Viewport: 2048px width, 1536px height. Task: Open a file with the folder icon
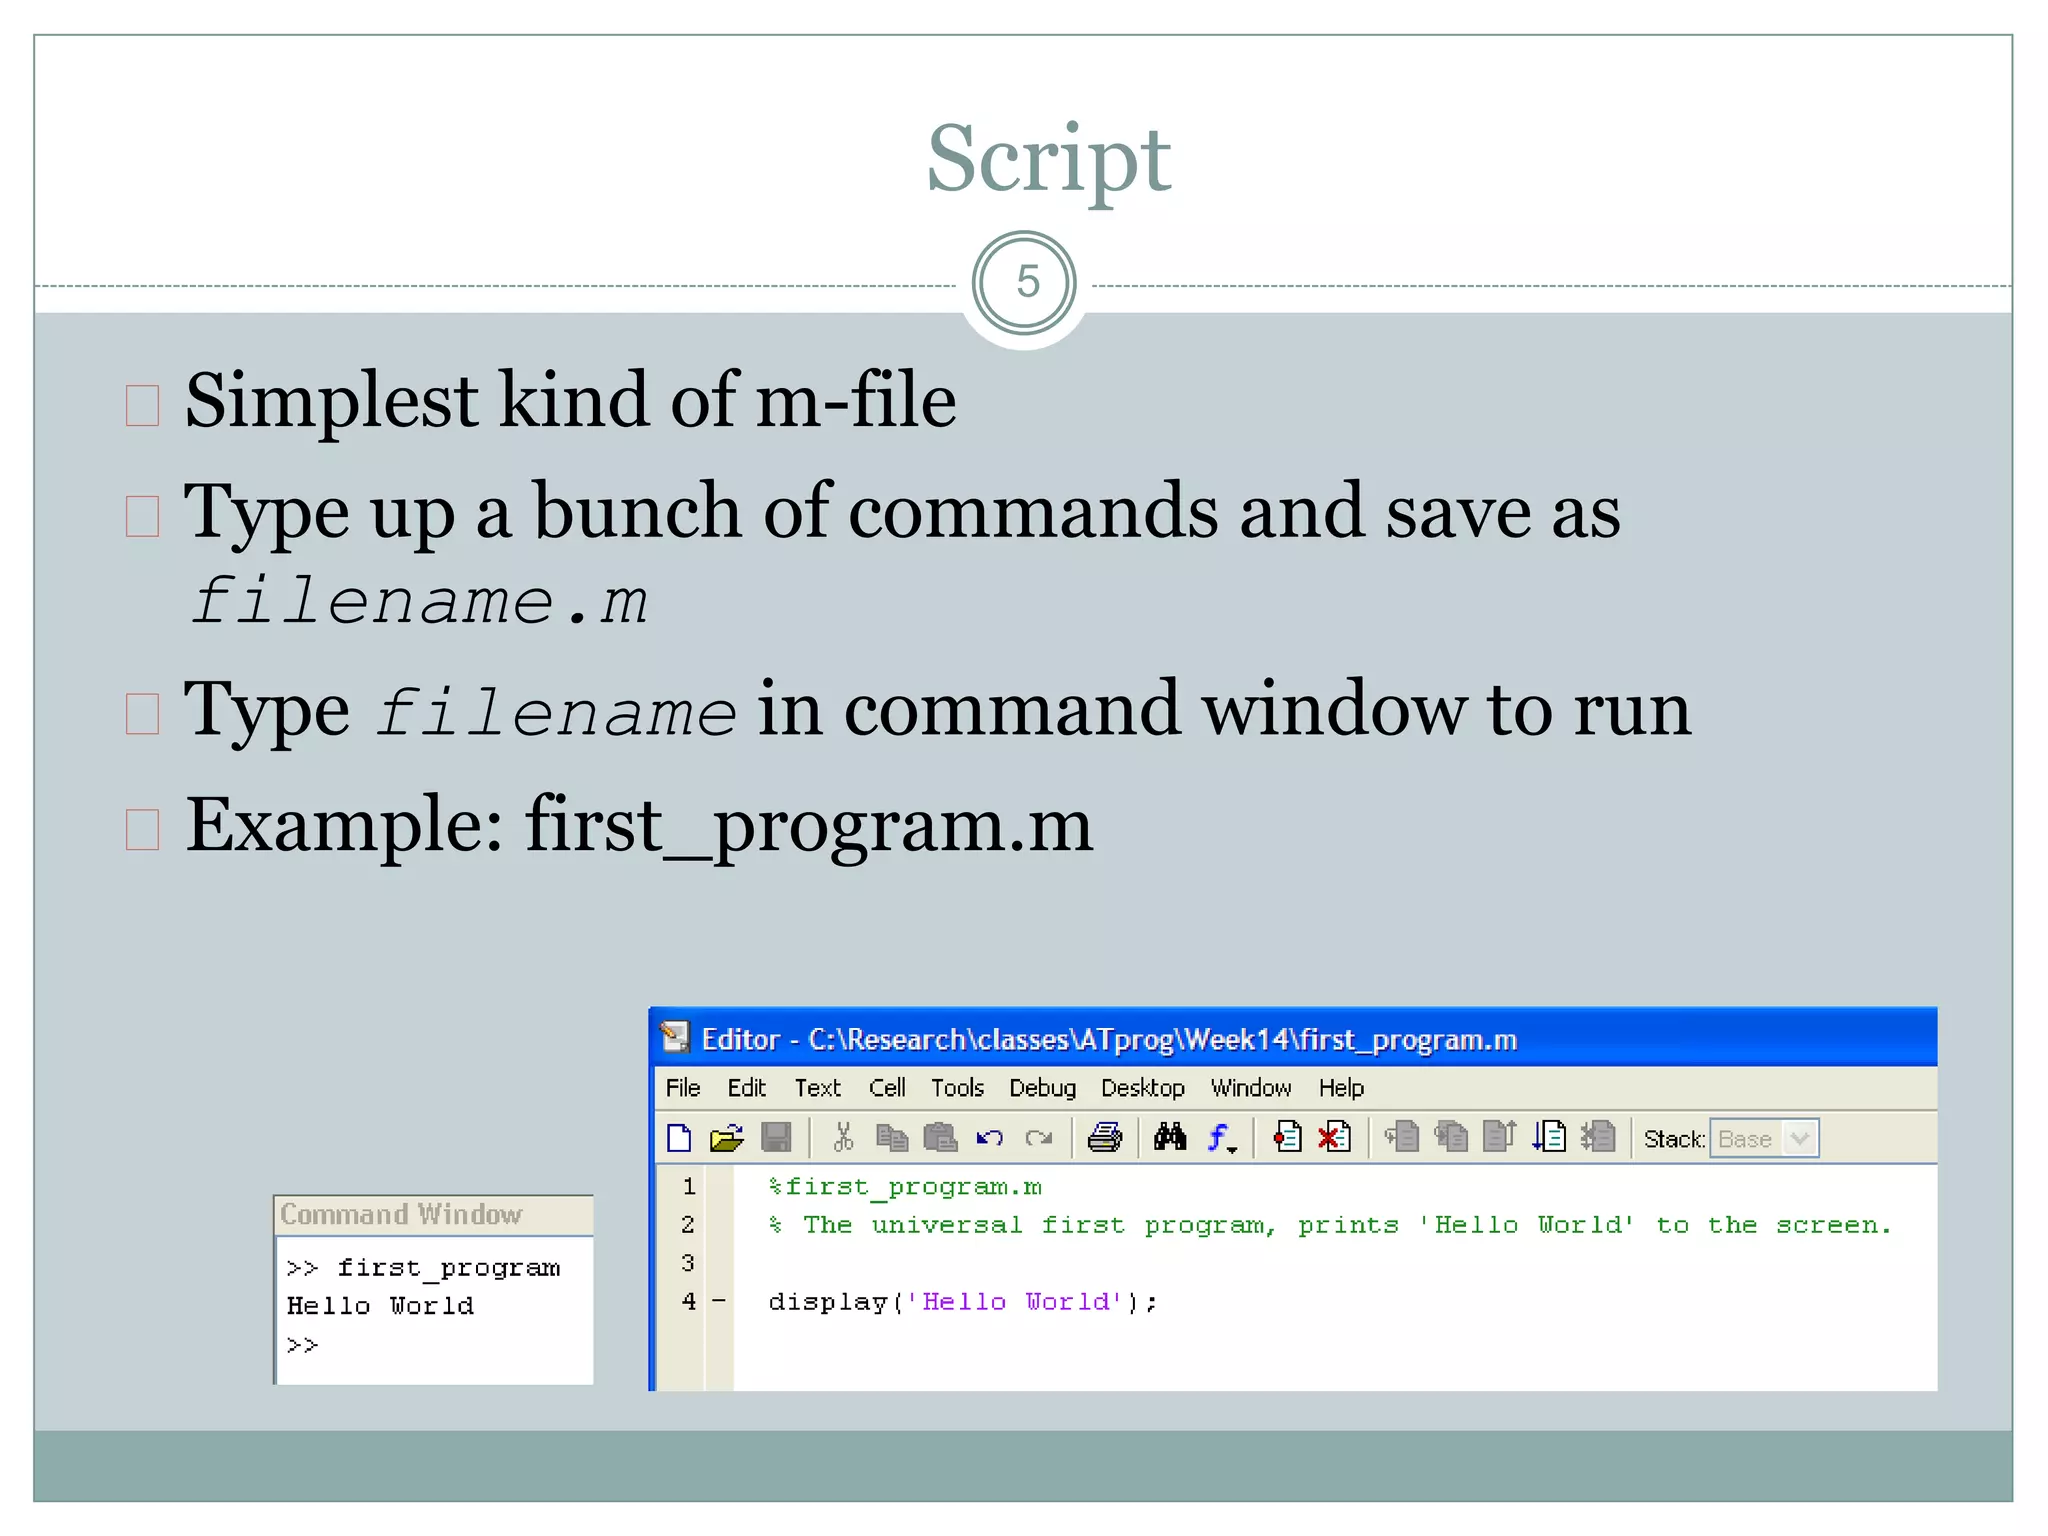(x=727, y=1138)
